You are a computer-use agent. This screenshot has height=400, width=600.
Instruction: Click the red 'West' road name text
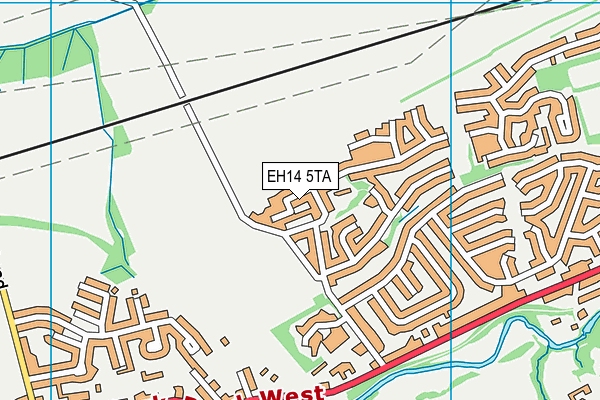click(293, 394)
